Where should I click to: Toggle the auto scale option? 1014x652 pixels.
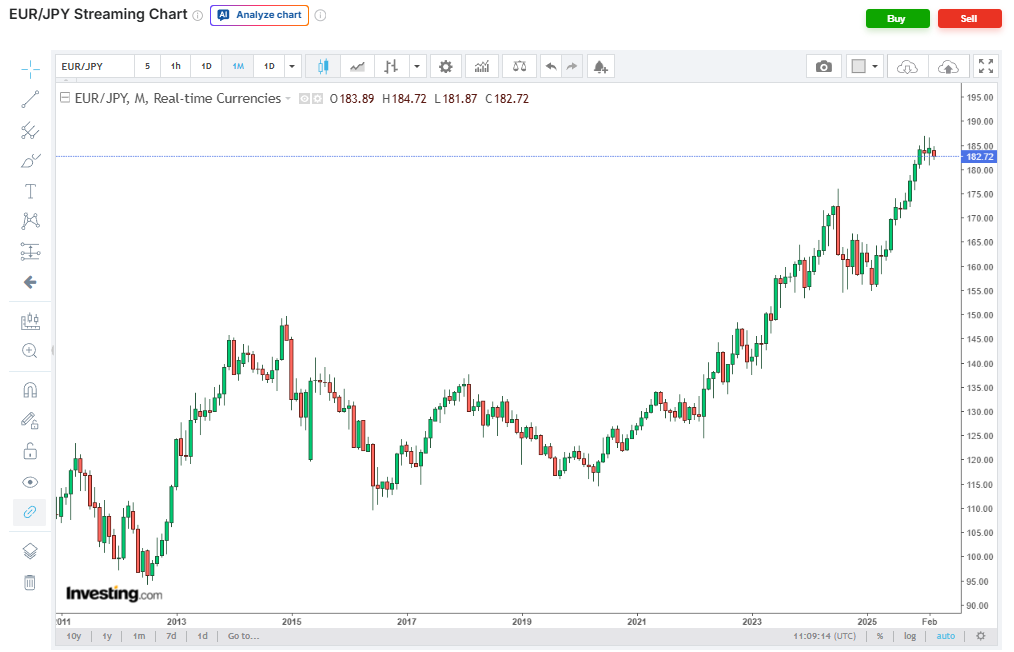(x=945, y=636)
